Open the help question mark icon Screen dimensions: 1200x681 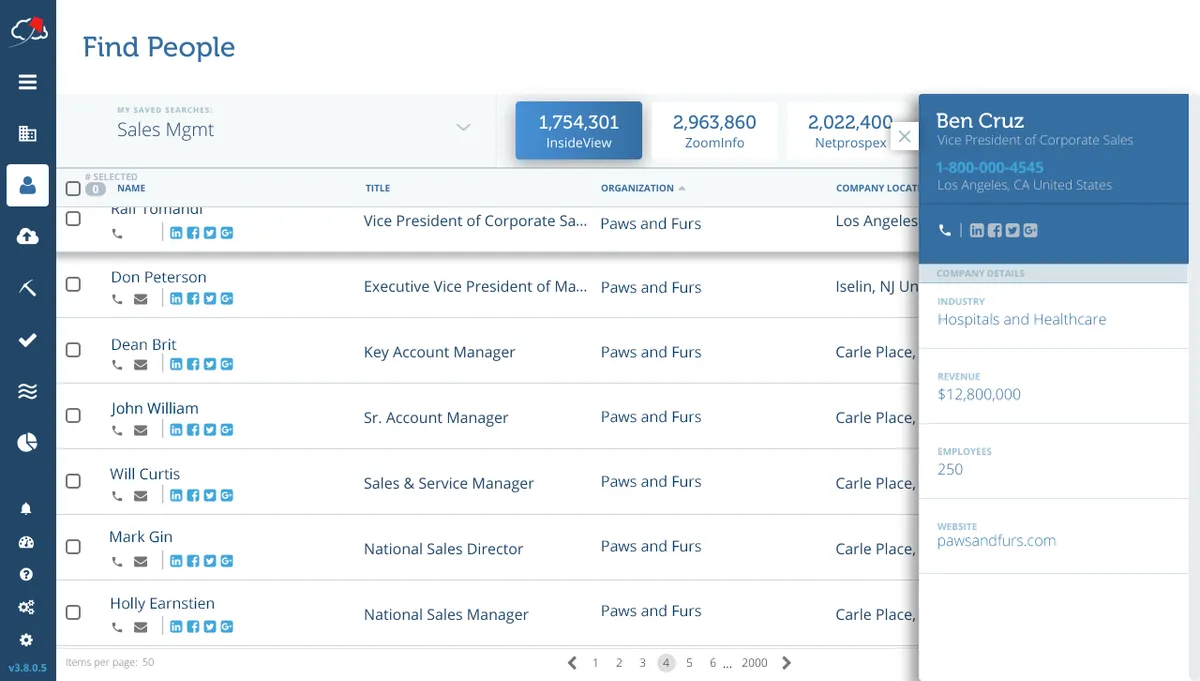pos(26,575)
